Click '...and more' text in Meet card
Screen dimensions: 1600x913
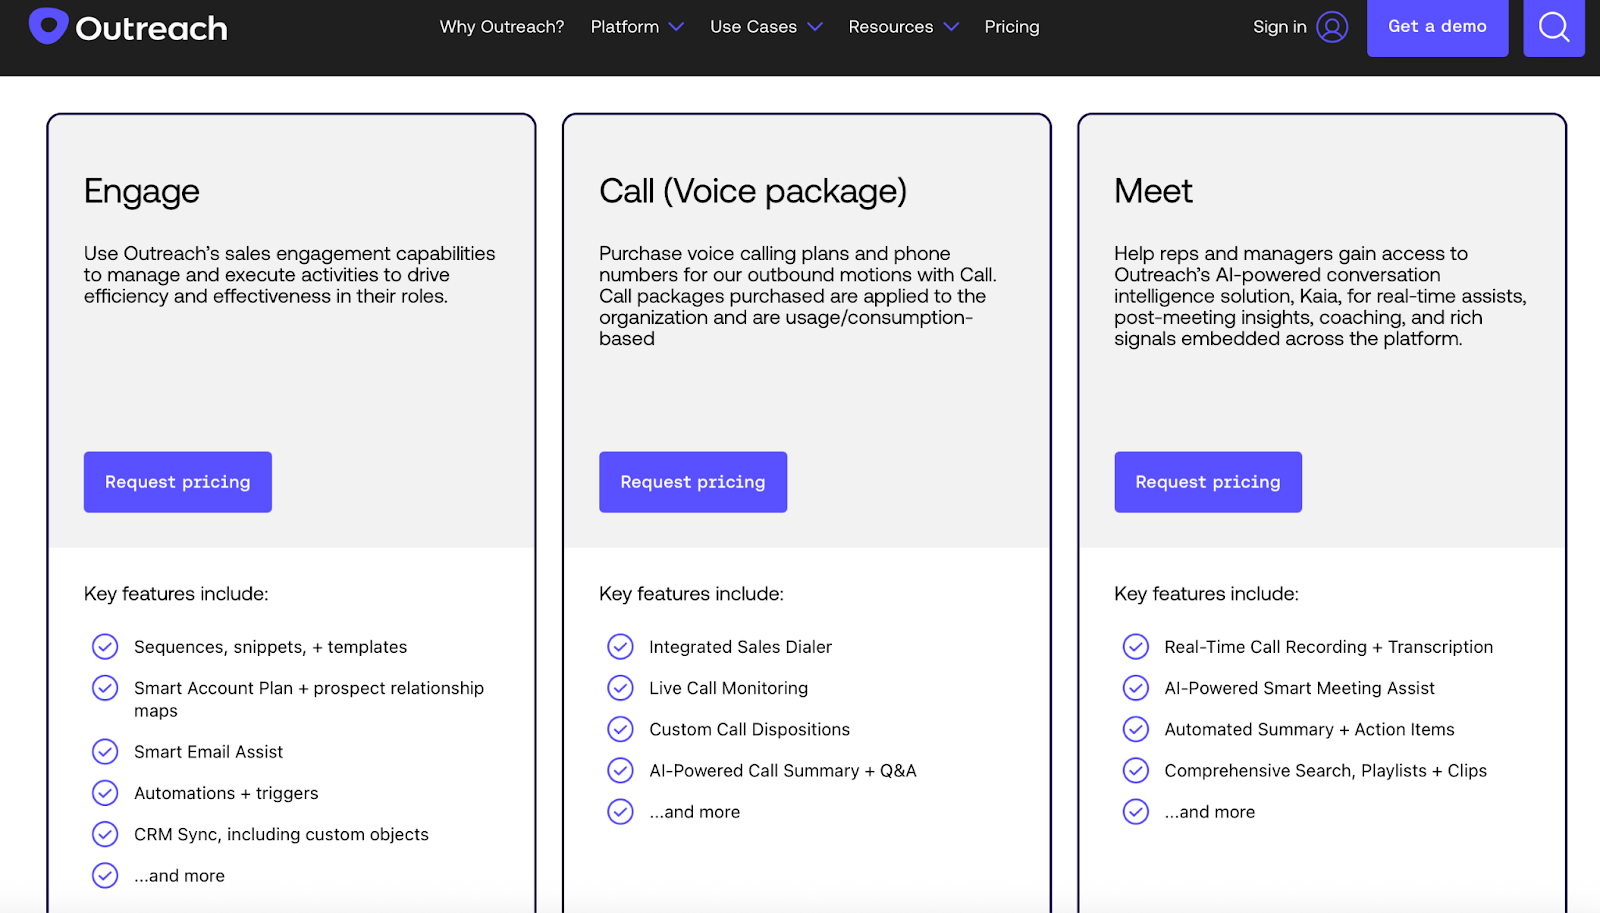tap(1210, 812)
